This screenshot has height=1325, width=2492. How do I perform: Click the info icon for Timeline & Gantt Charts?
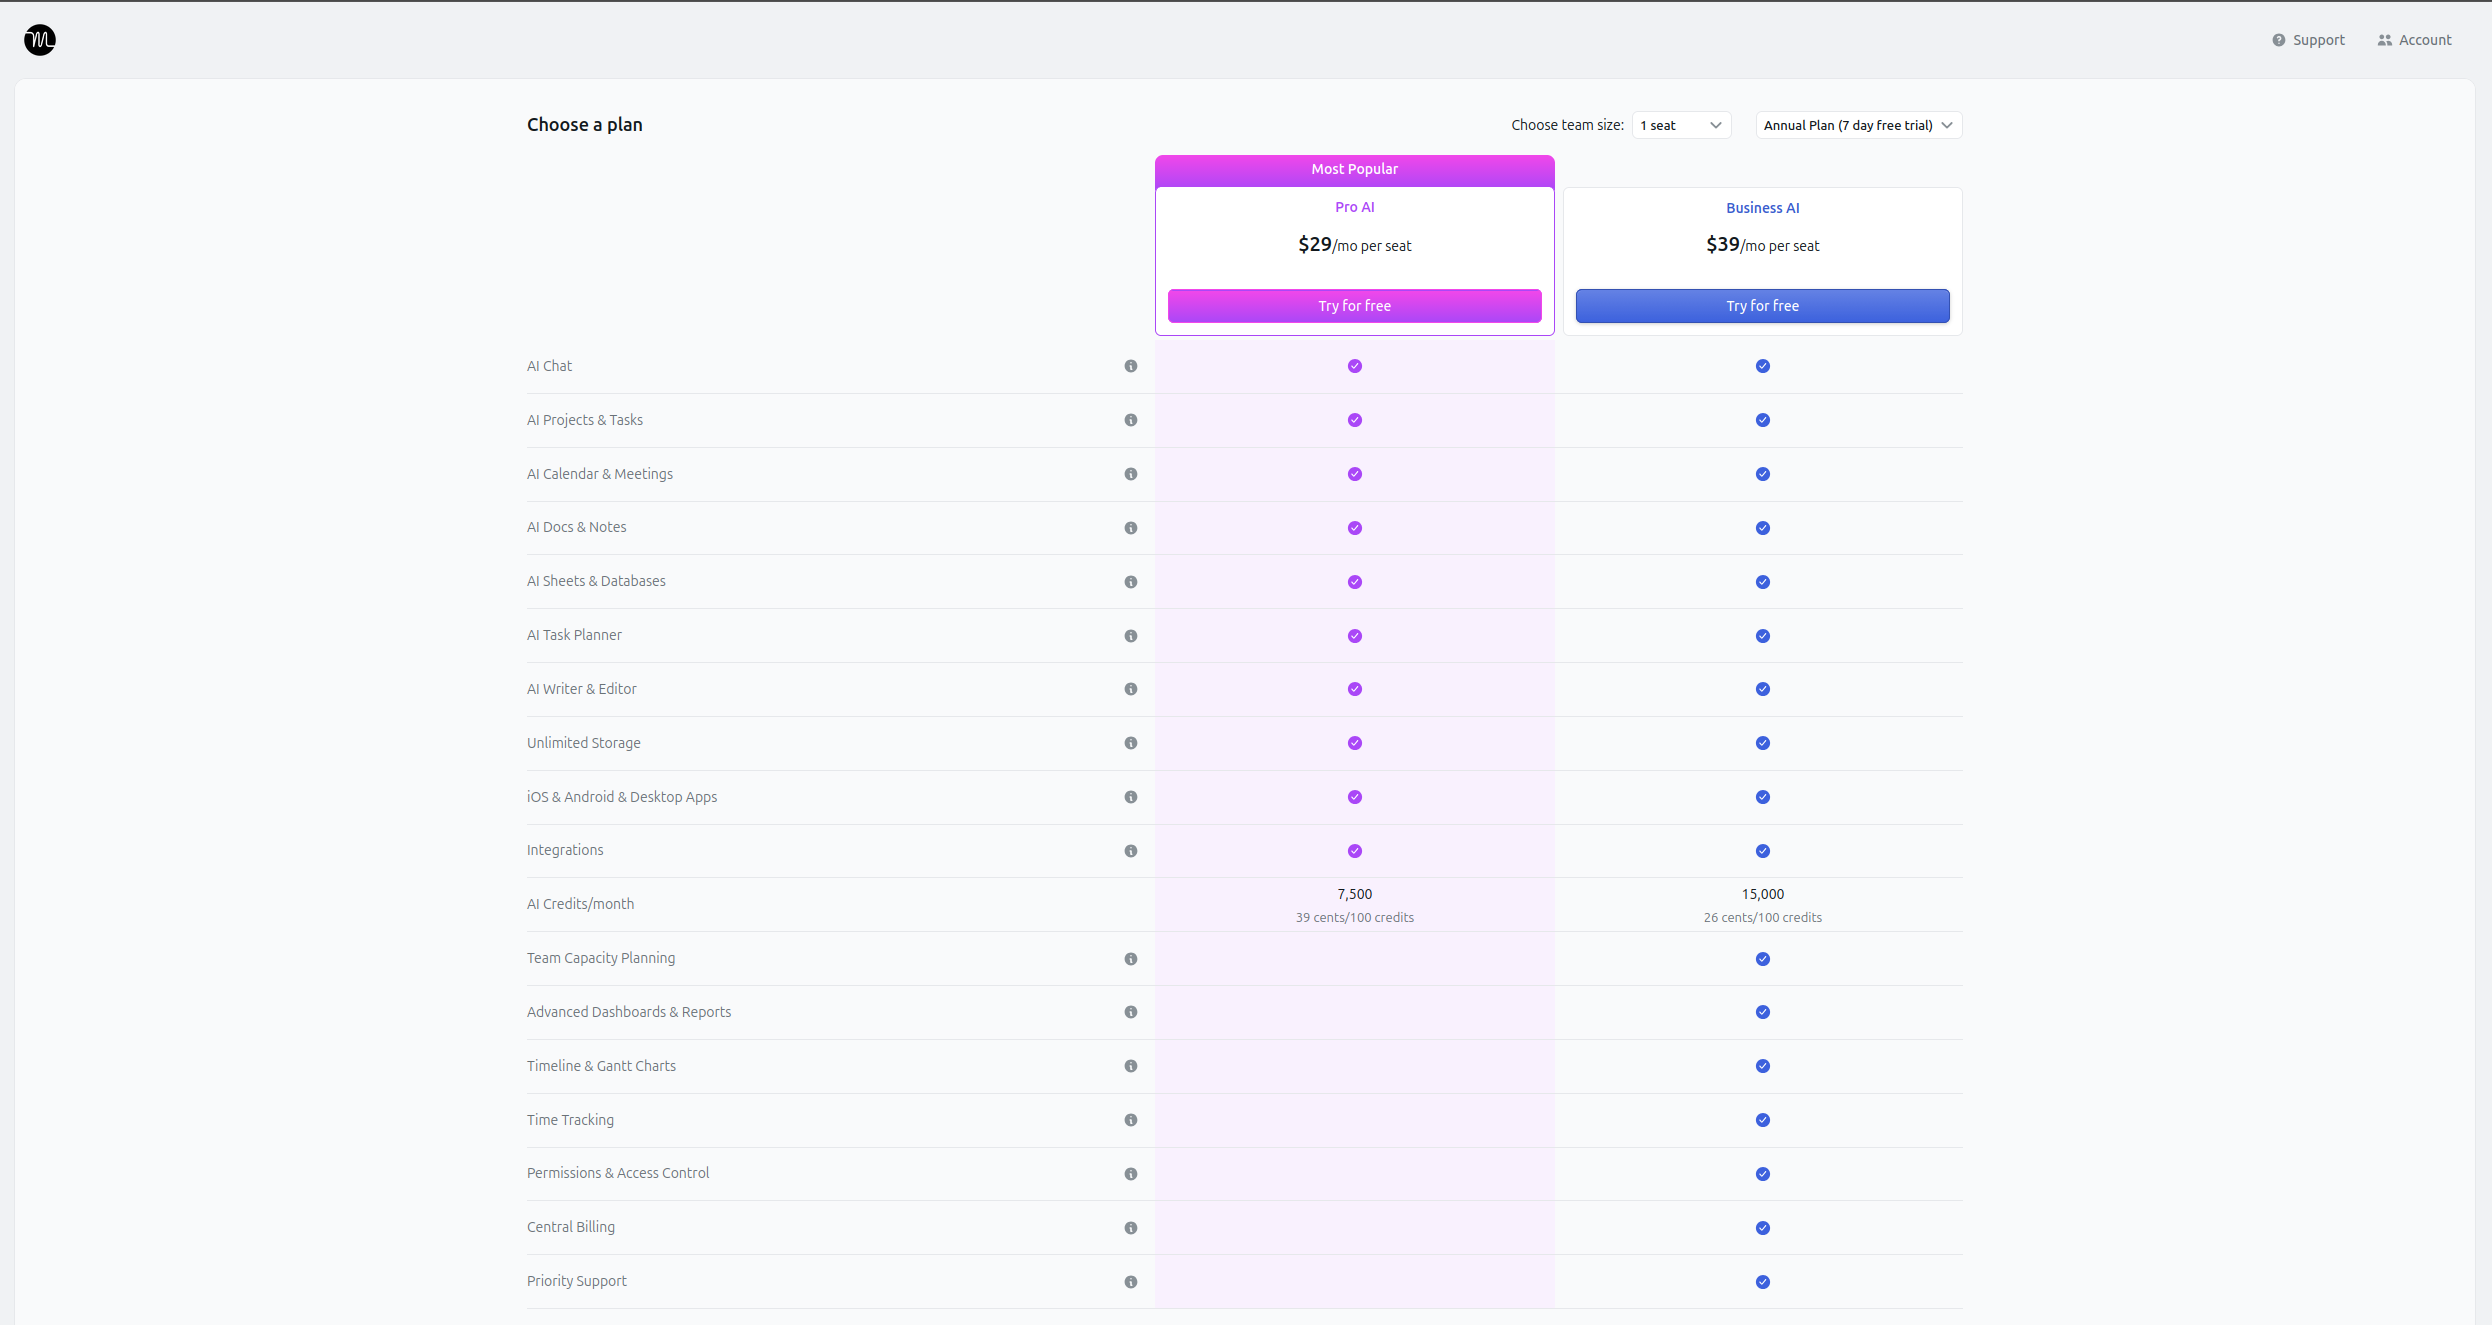point(1131,1066)
